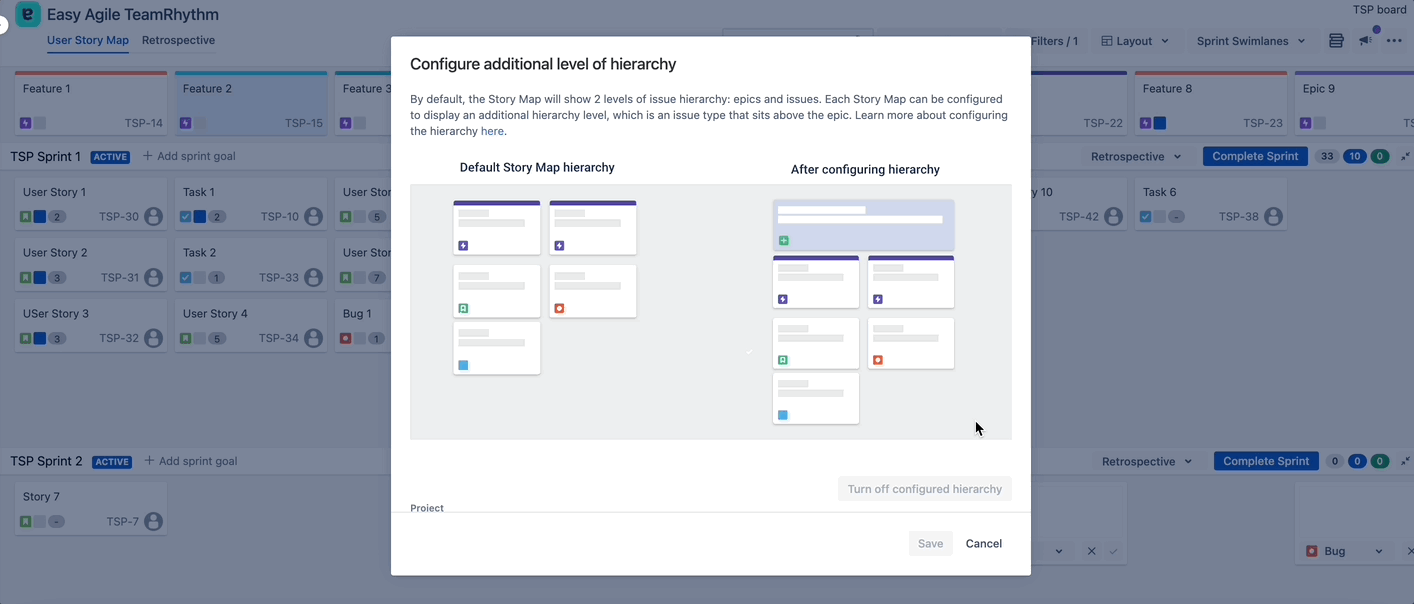The image size is (1414, 604).
Task: Open the three-dot more options menu
Action: pyautogui.click(x=1394, y=41)
